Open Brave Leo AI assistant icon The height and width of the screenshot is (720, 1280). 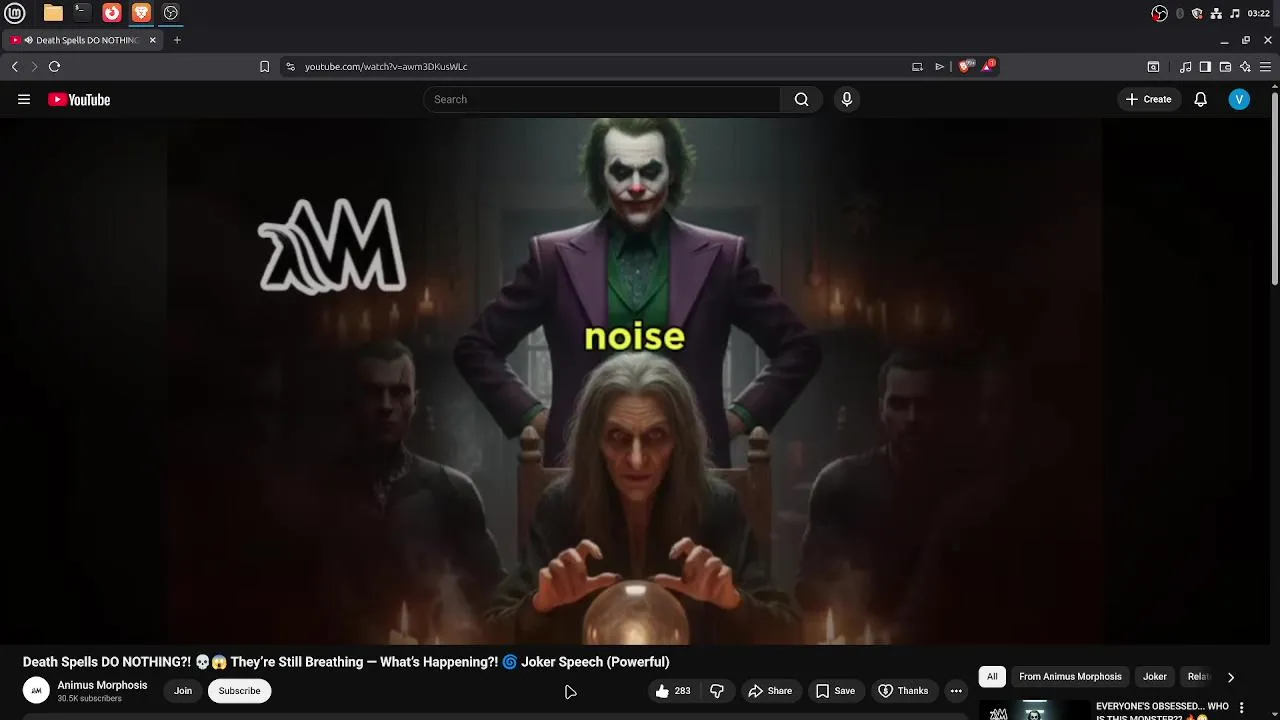coord(1245,67)
